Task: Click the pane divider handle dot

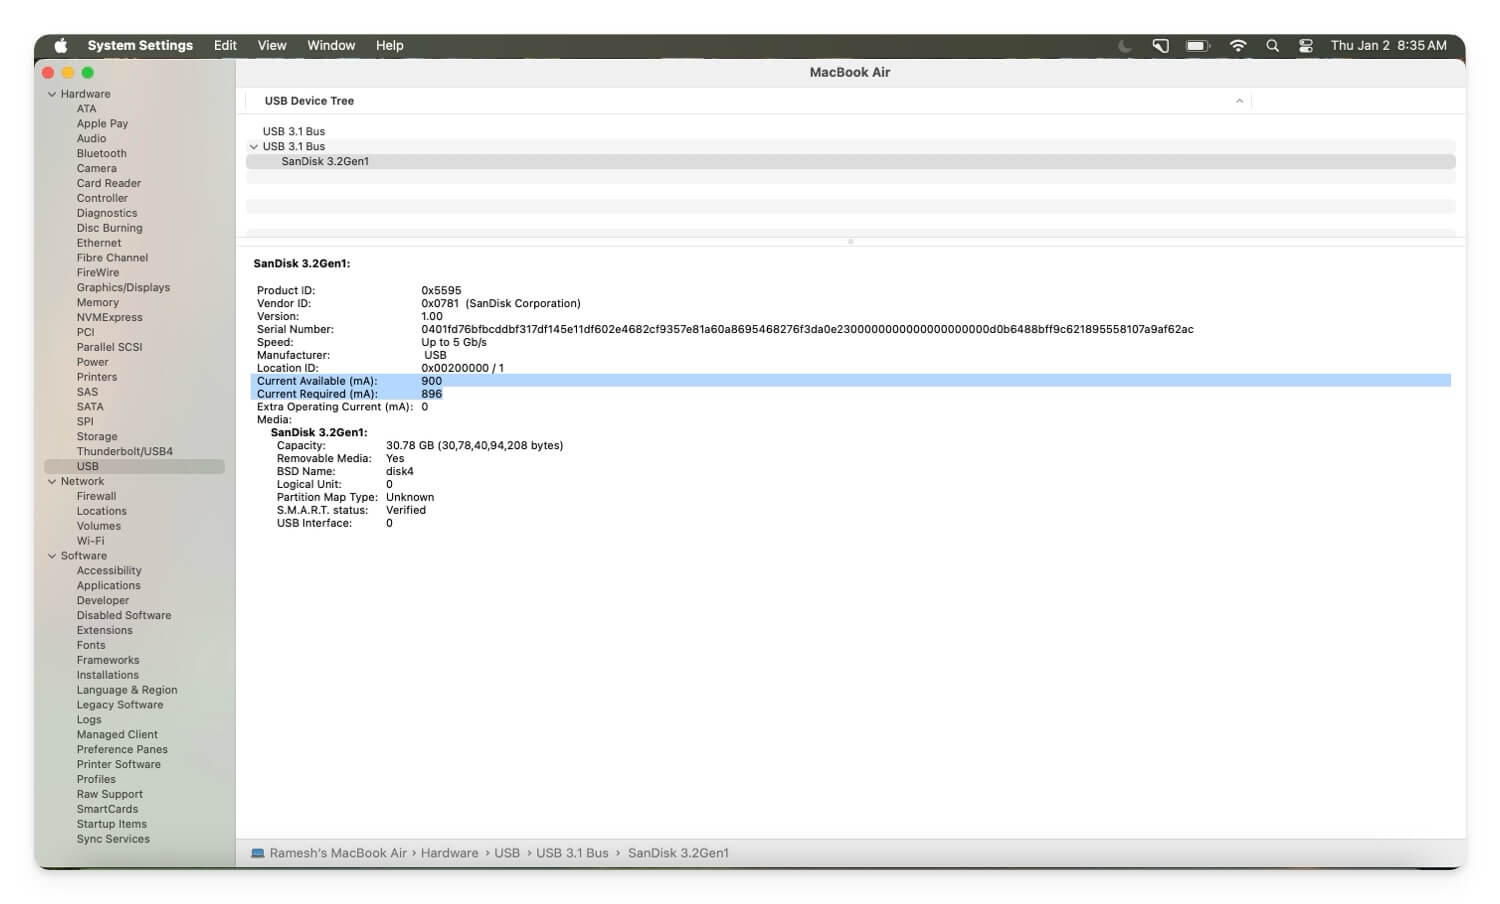Action: click(x=850, y=241)
